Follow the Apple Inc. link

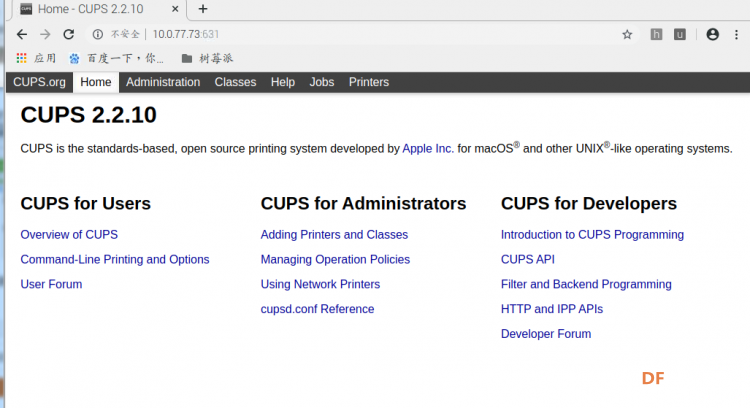click(428, 149)
